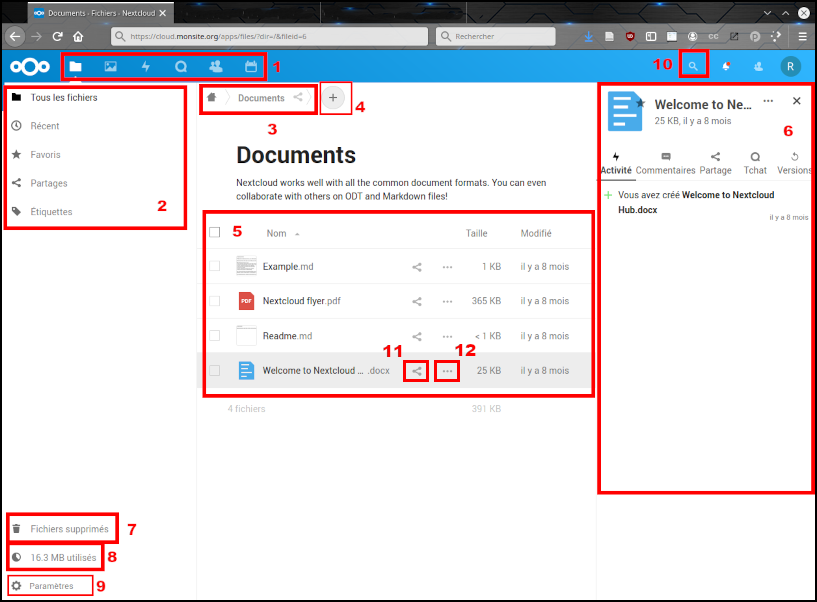Sort files by the Nom column header

[x=276, y=233]
